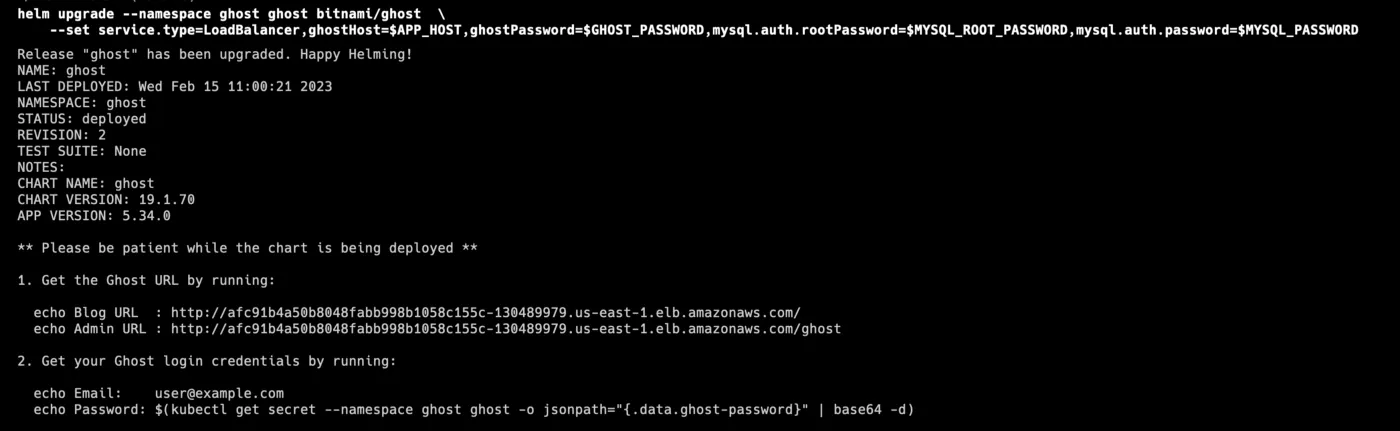
Task: Click the LAST DEPLOYED timestamp line
Action: pos(174,86)
